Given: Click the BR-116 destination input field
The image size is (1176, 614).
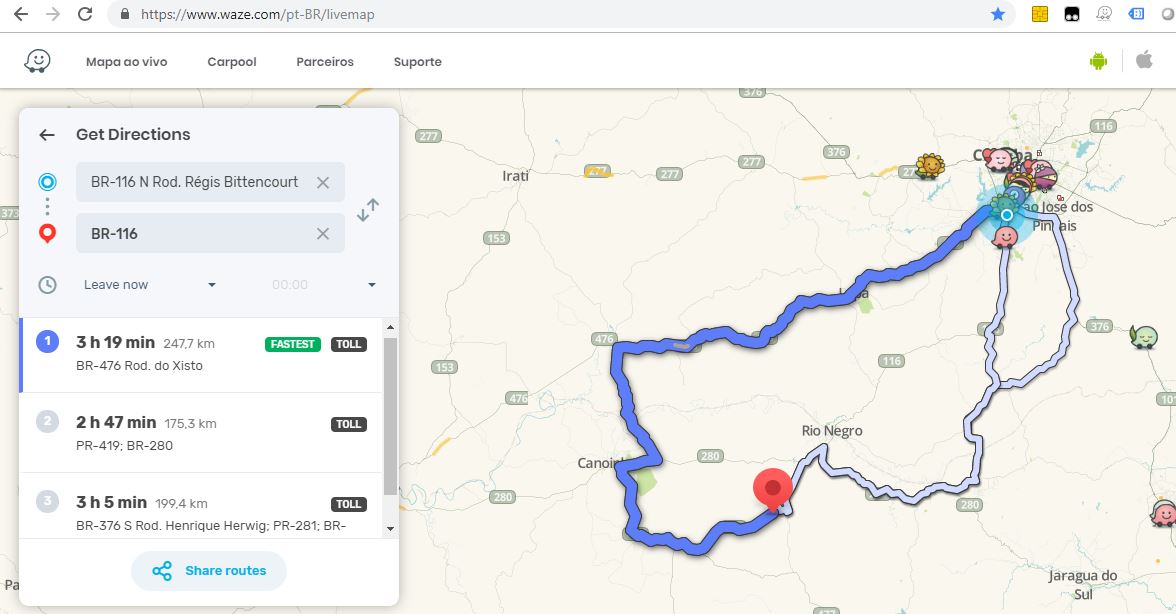Looking at the screenshot, I should (210, 234).
